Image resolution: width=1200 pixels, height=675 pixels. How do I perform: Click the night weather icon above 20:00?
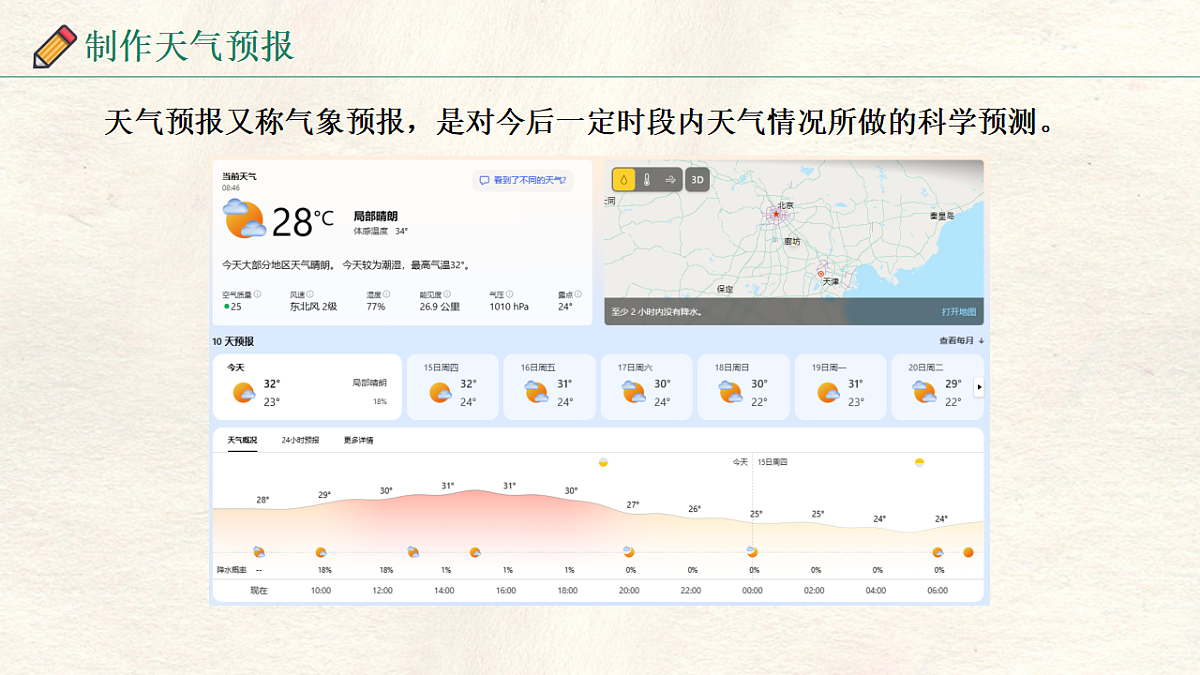click(x=628, y=551)
